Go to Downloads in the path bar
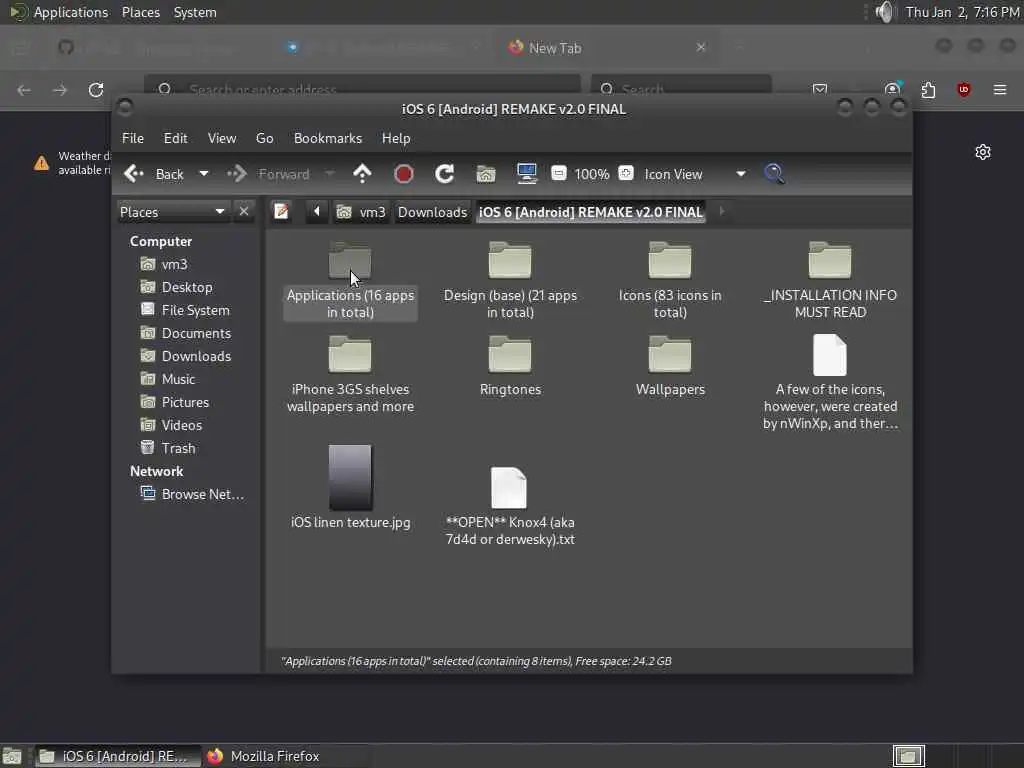Viewport: 1024px width, 768px height. point(432,212)
